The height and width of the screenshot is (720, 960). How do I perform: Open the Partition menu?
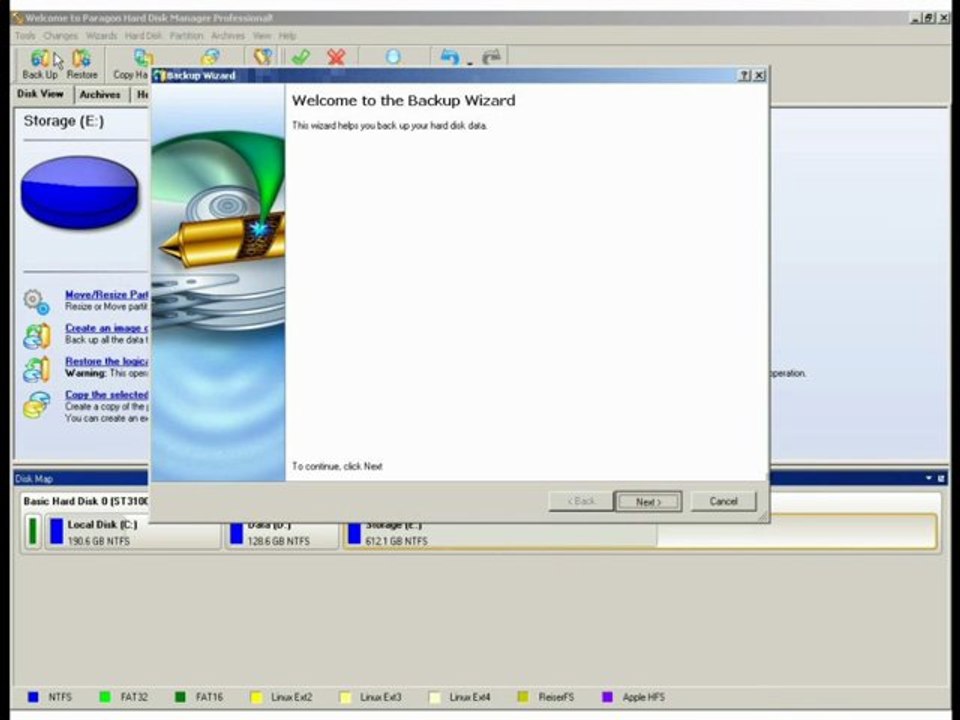pyautogui.click(x=186, y=36)
